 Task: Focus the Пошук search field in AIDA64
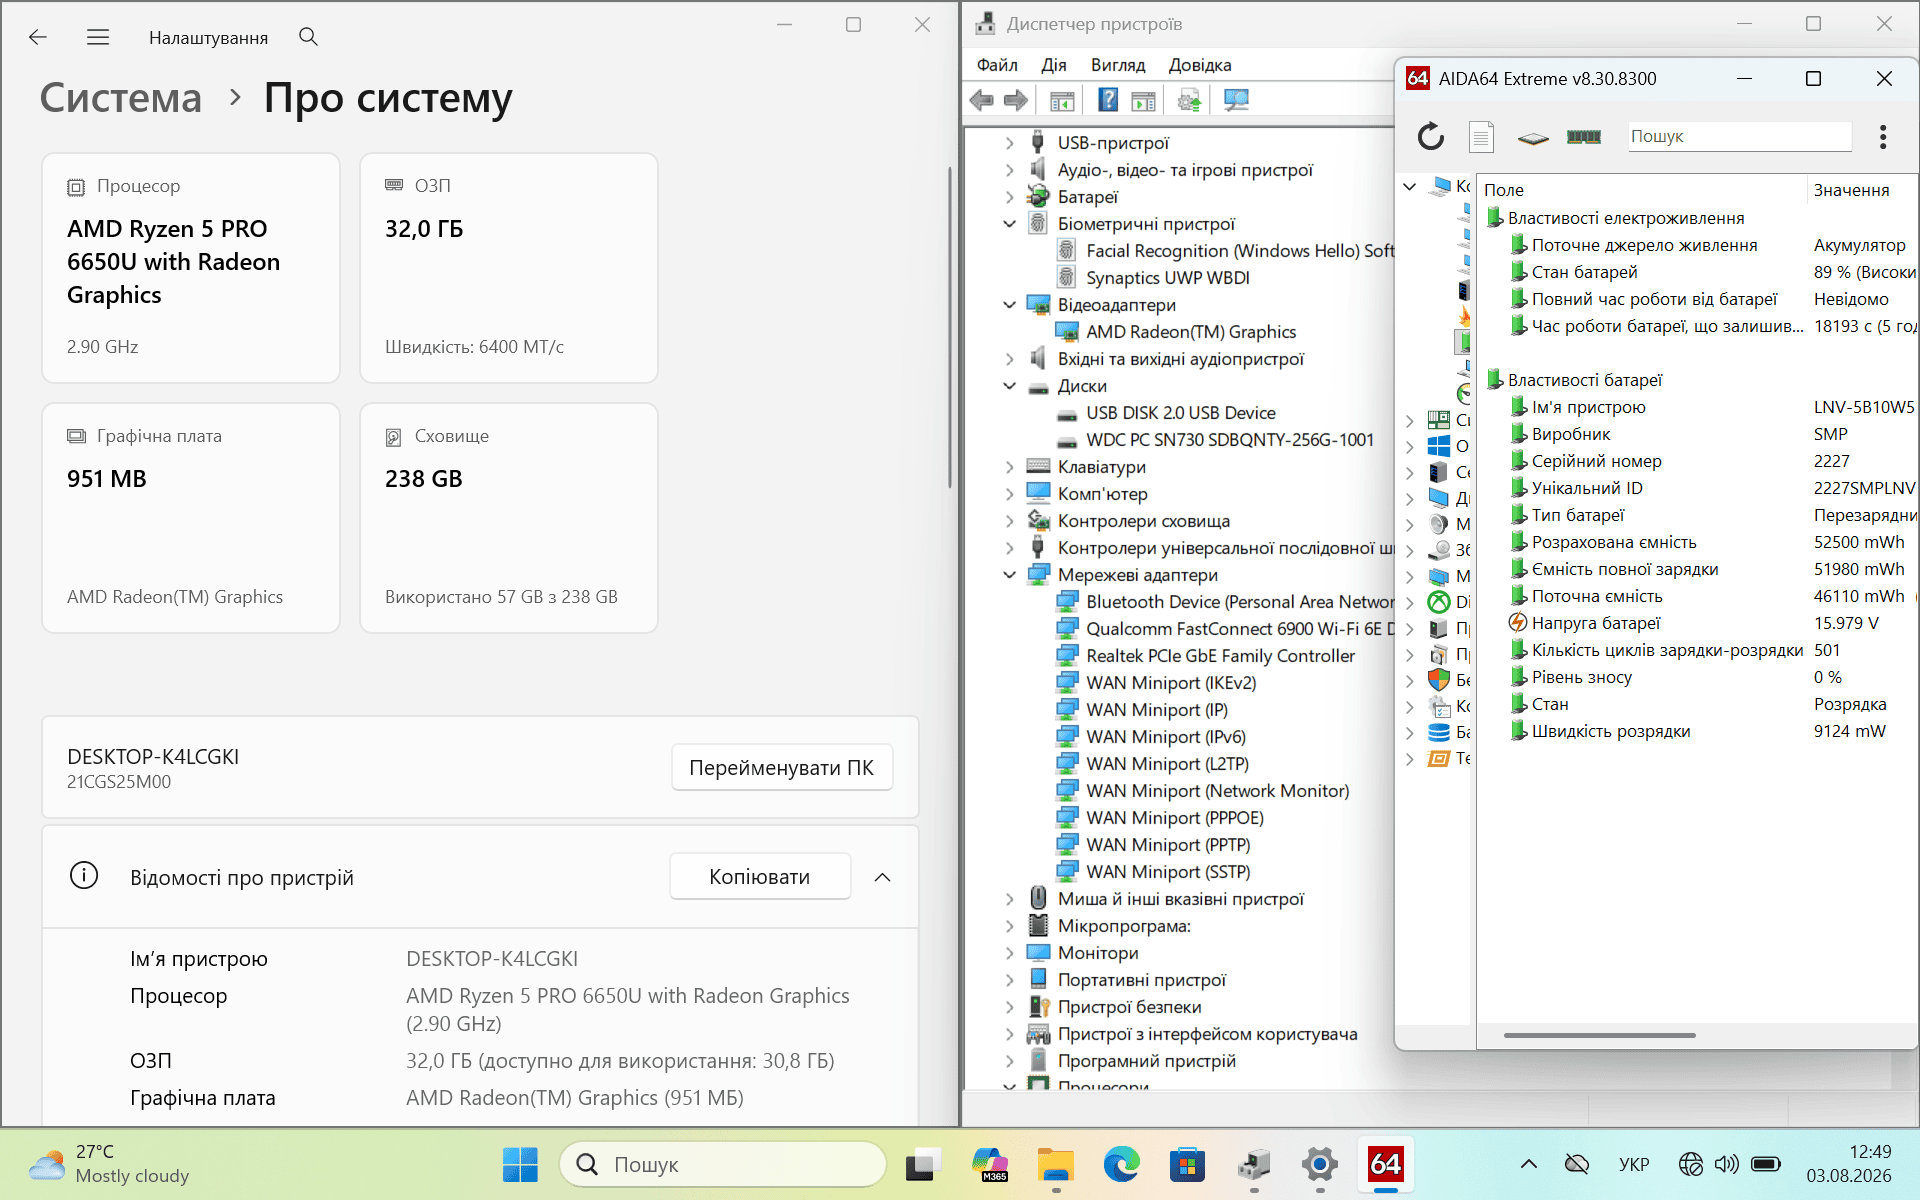click(1740, 136)
